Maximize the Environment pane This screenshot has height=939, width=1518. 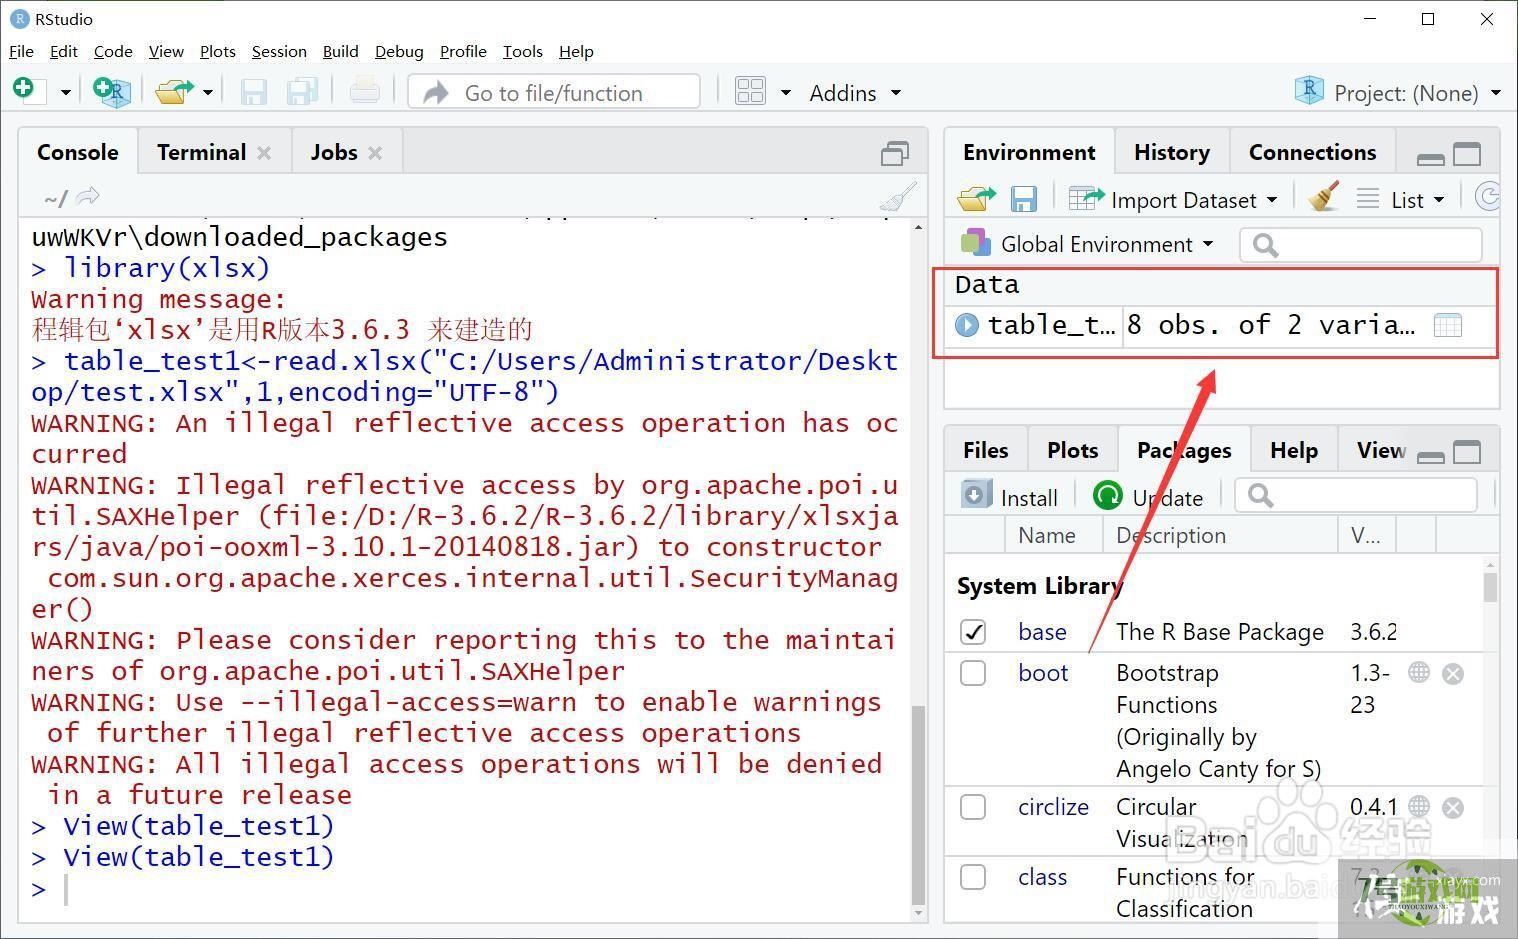click(1467, 154)
